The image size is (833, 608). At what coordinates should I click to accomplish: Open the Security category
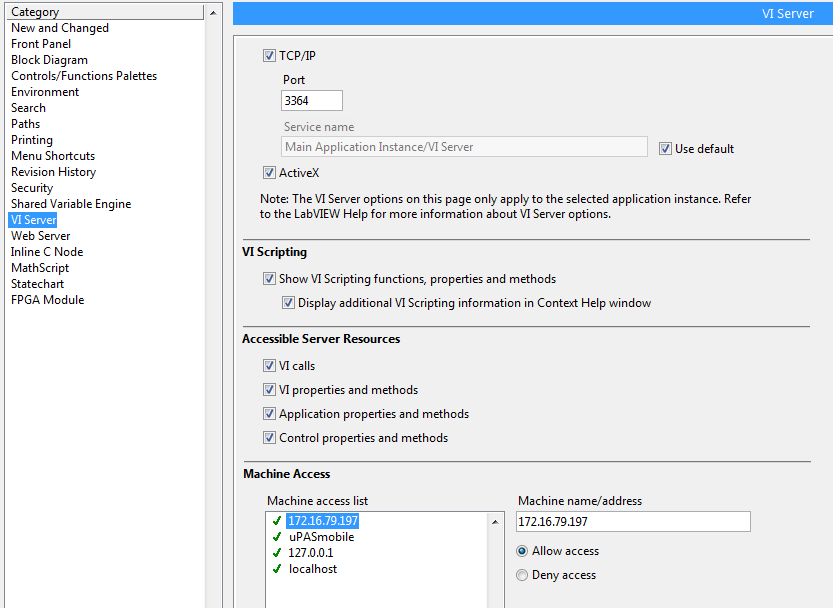pyautogui.click(x=32, y=188)
